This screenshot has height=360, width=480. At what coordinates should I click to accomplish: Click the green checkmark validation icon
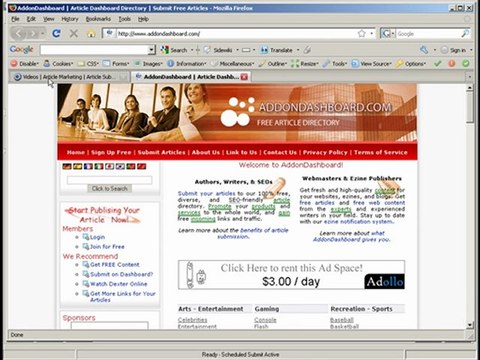click(438, 63)
